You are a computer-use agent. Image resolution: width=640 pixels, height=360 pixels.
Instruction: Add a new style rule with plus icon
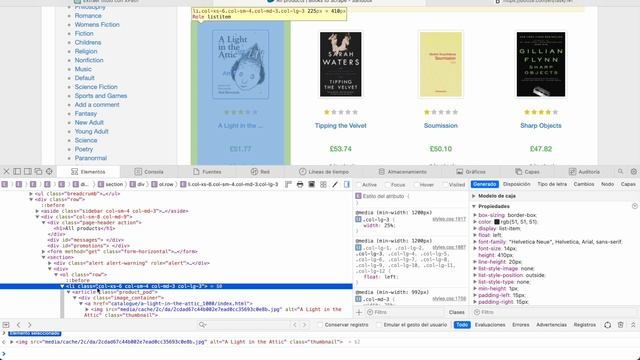(359, 312)
